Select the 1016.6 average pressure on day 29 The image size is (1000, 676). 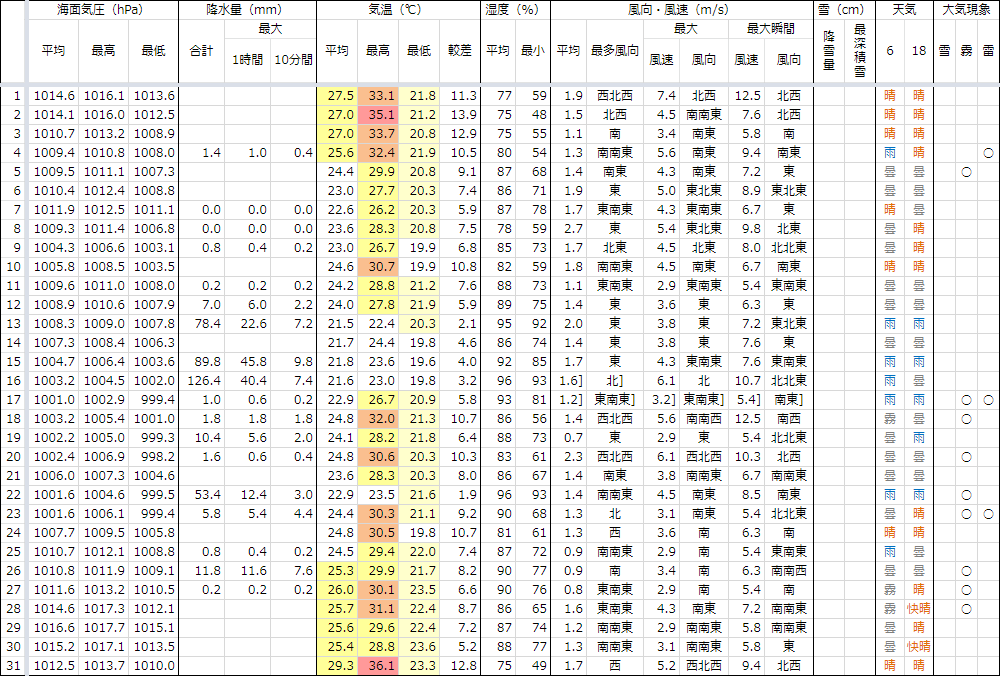pos(54,628)
